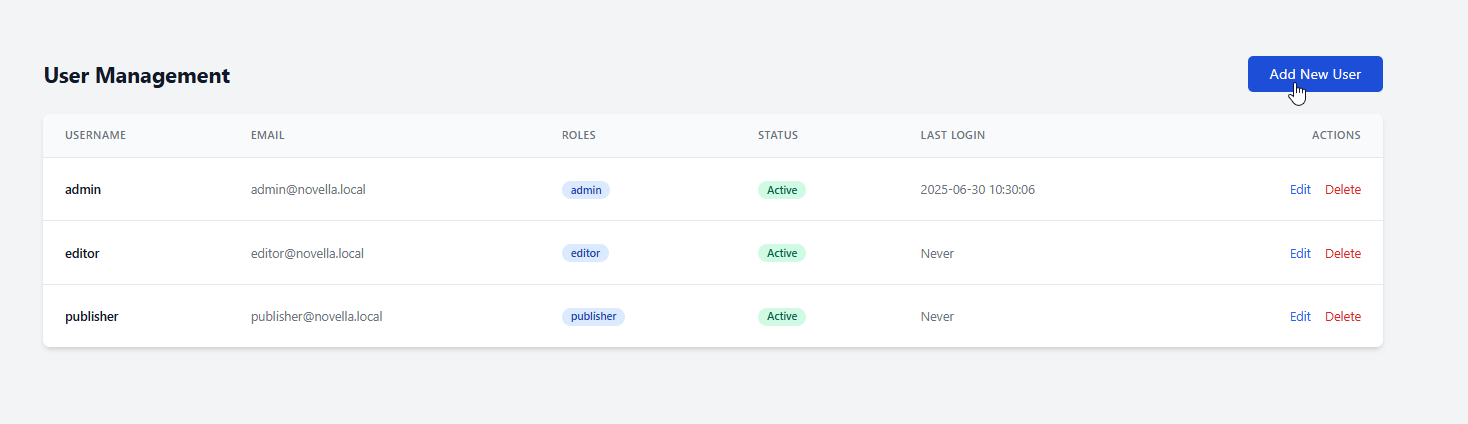Click the Active status badge for editor
Viewport: 1468px width, 424px height.
pos(781,254)
